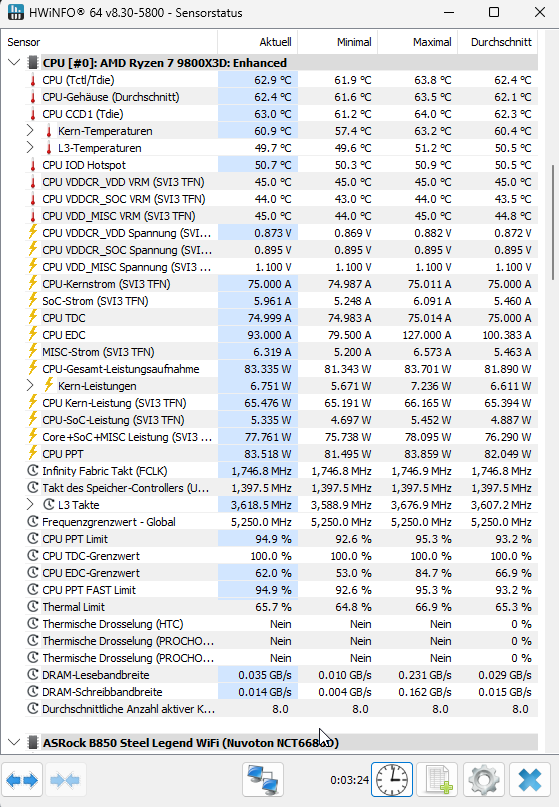Click the 1.100 V current VDD_MISC value
Screen dimensions: 559x807
tap(273, 267)
